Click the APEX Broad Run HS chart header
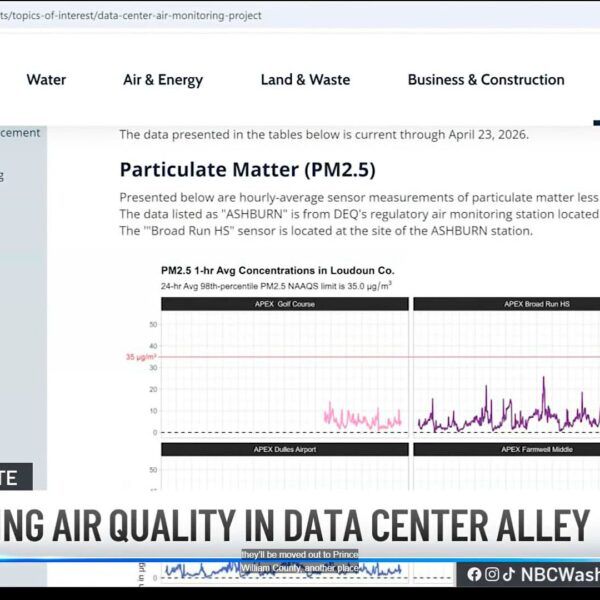This screenshot has width=600, height=600. [x=507, y=304]
